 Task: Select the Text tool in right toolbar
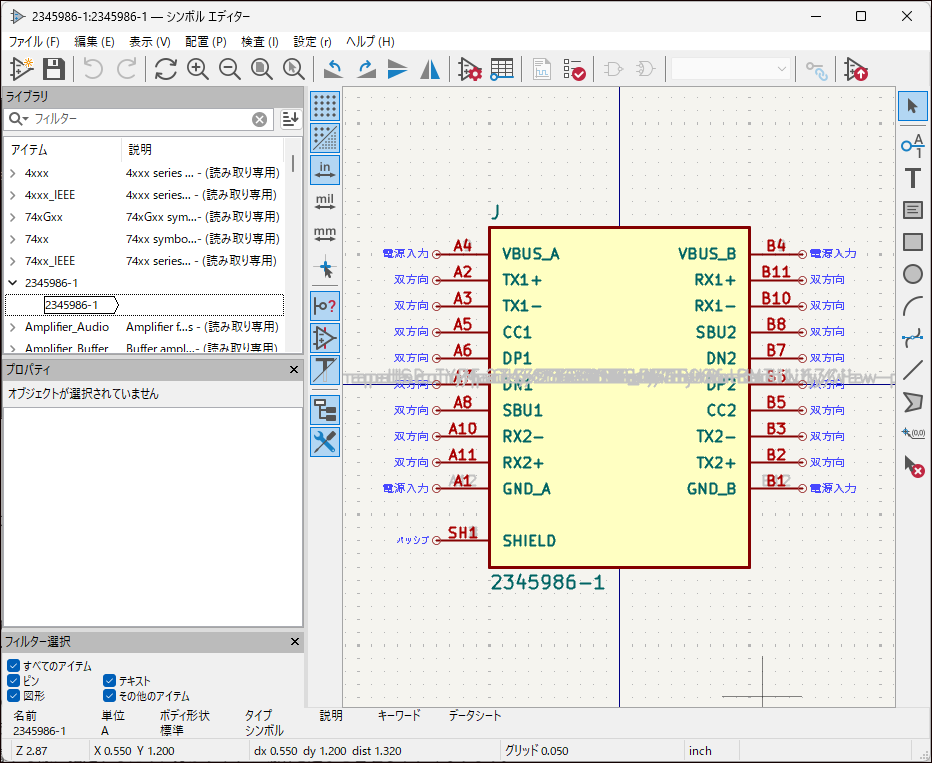912,178
